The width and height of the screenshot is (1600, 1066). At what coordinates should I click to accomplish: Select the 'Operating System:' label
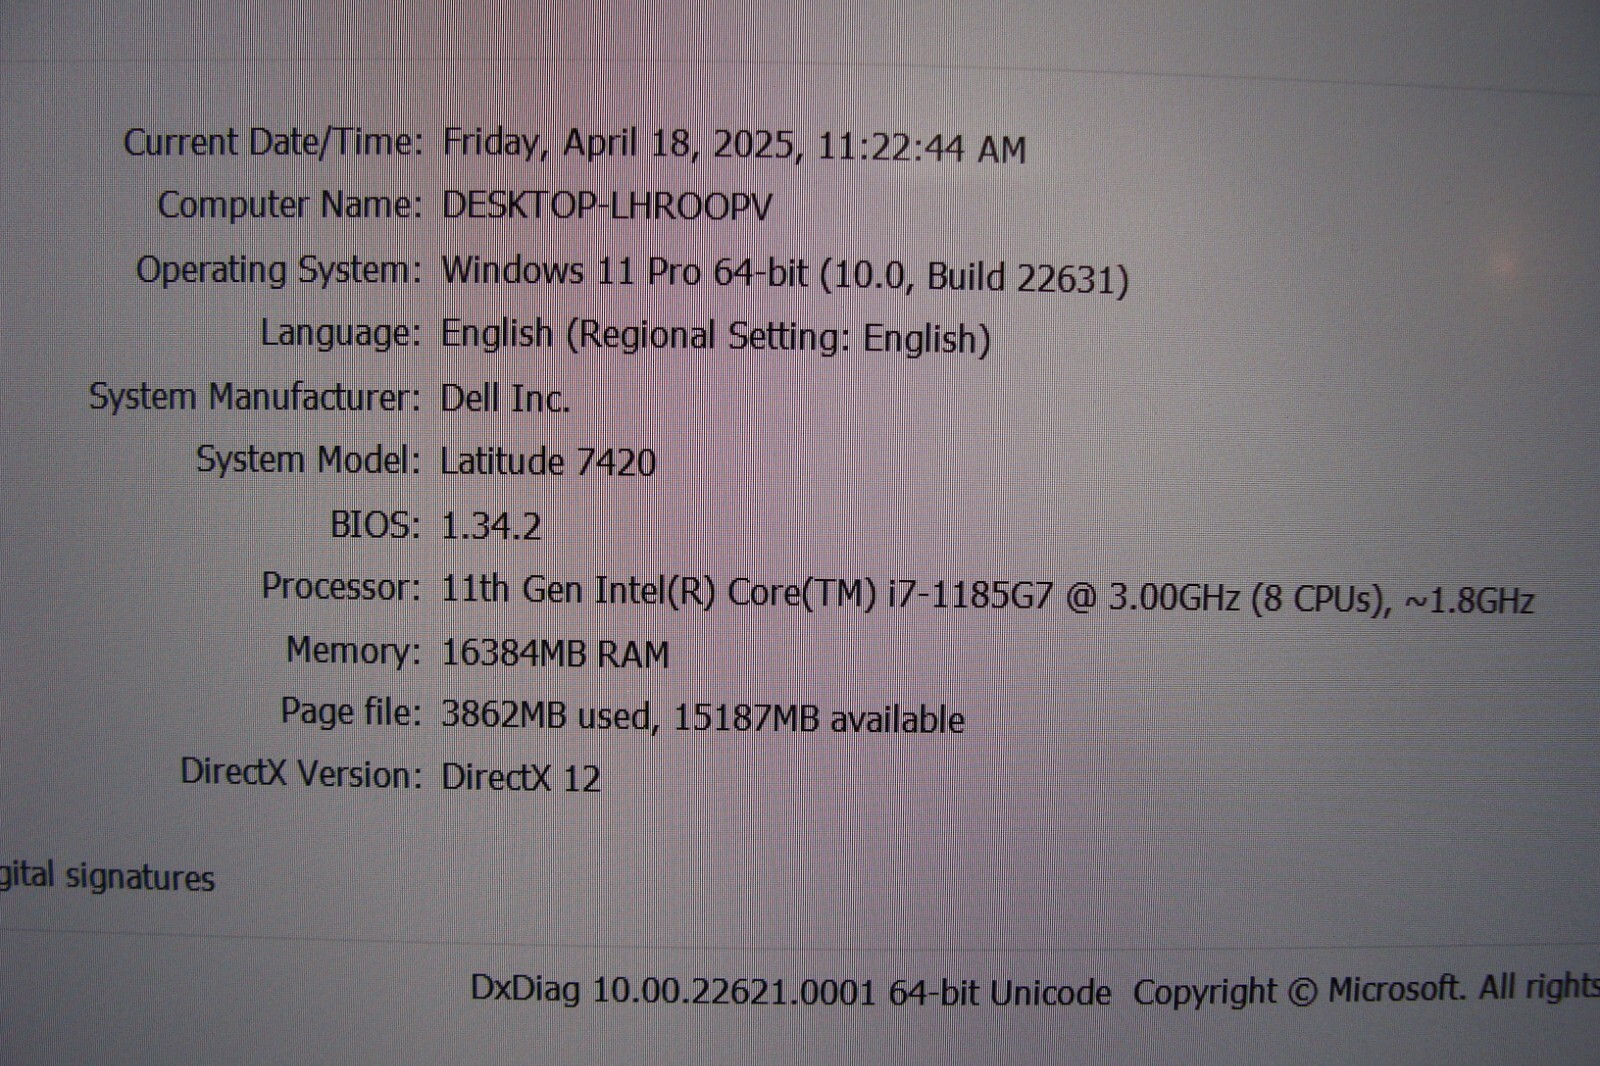[x=280, y=270]
